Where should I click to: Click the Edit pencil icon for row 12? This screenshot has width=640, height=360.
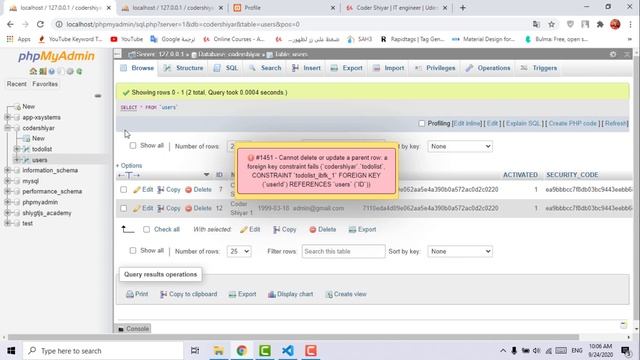[137, 209]
